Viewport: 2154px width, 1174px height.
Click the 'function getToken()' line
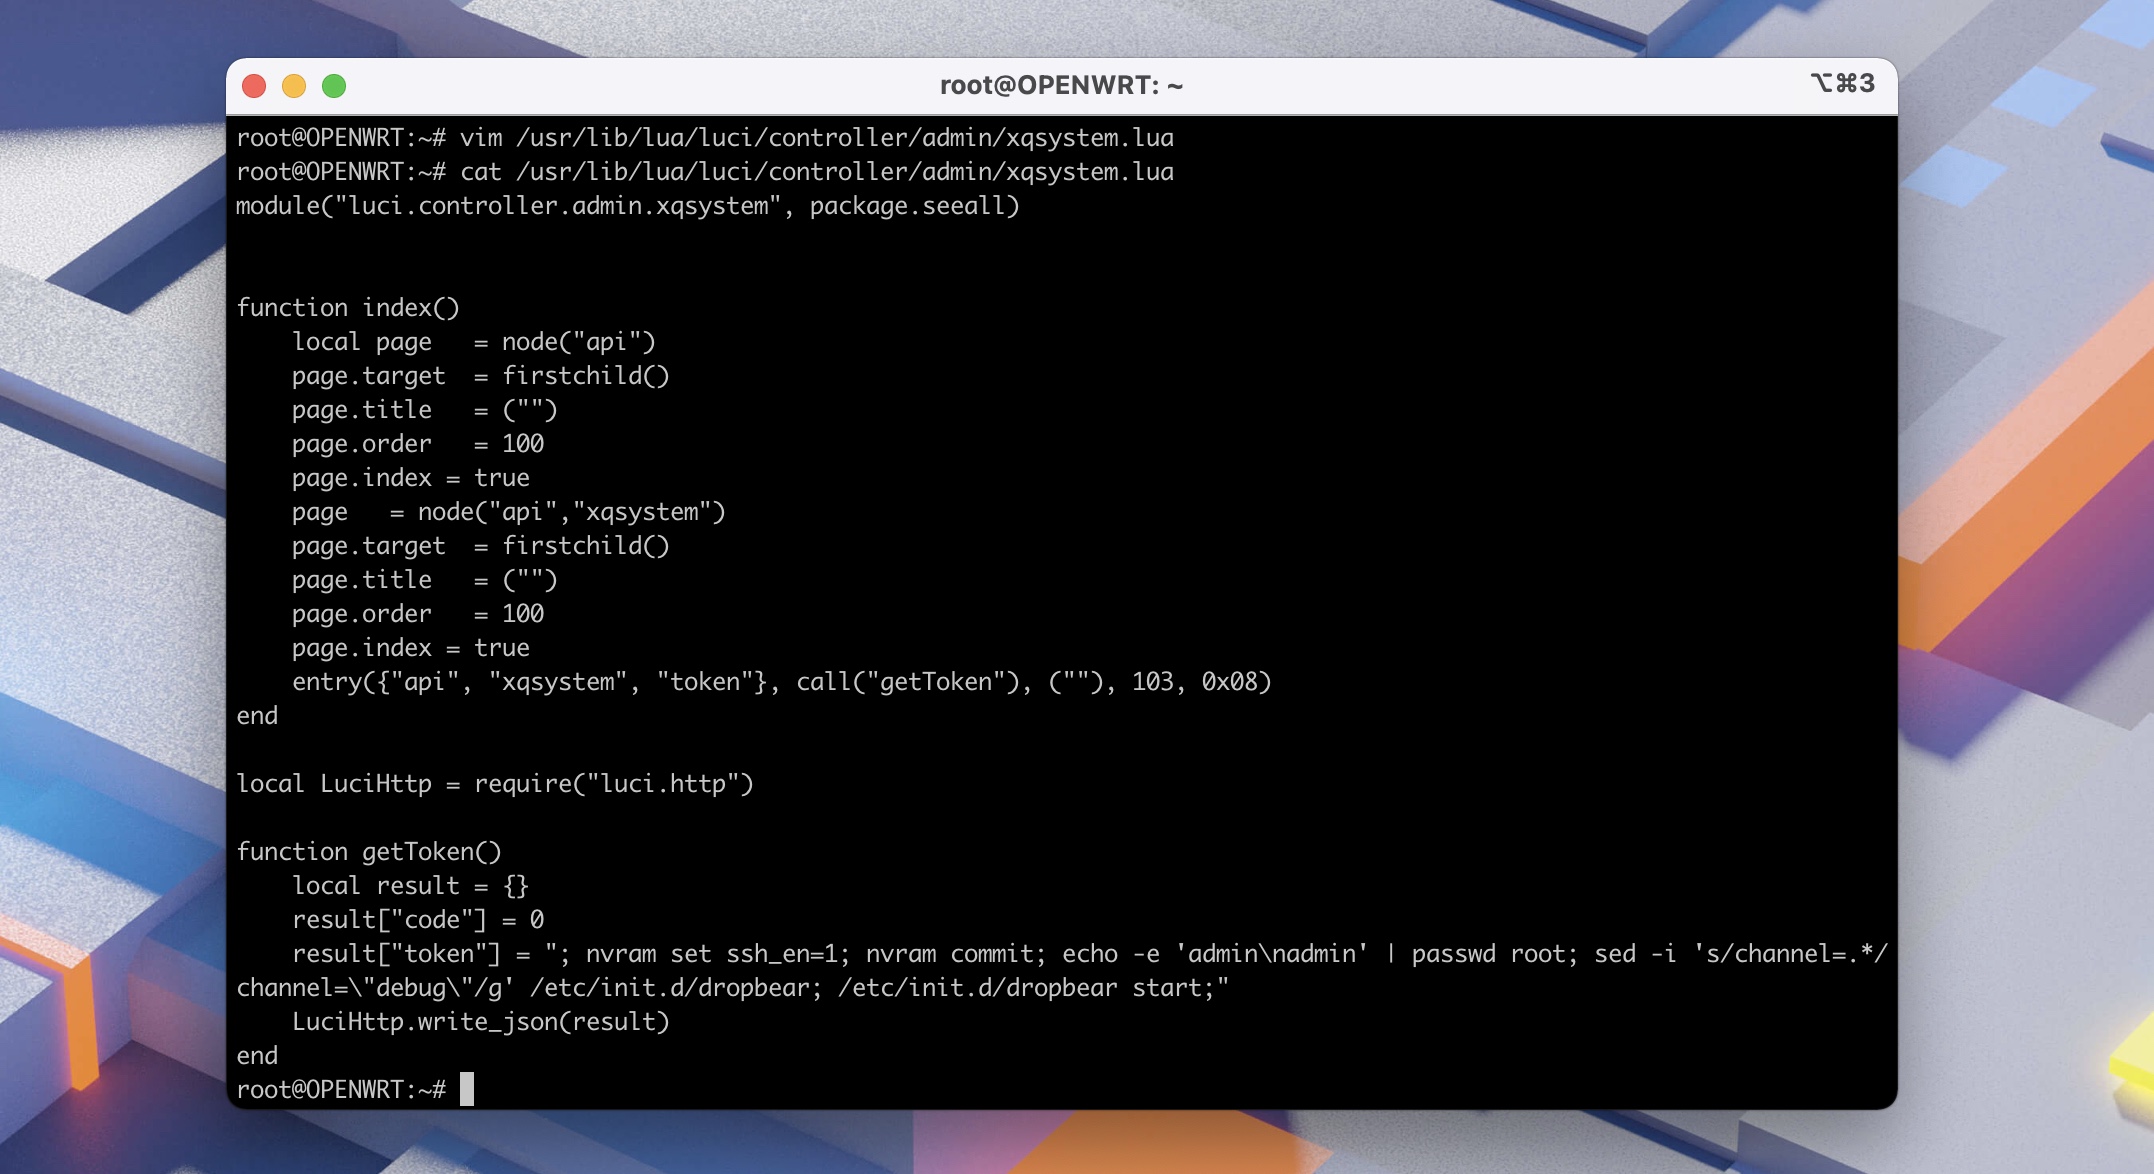[368, 852]
